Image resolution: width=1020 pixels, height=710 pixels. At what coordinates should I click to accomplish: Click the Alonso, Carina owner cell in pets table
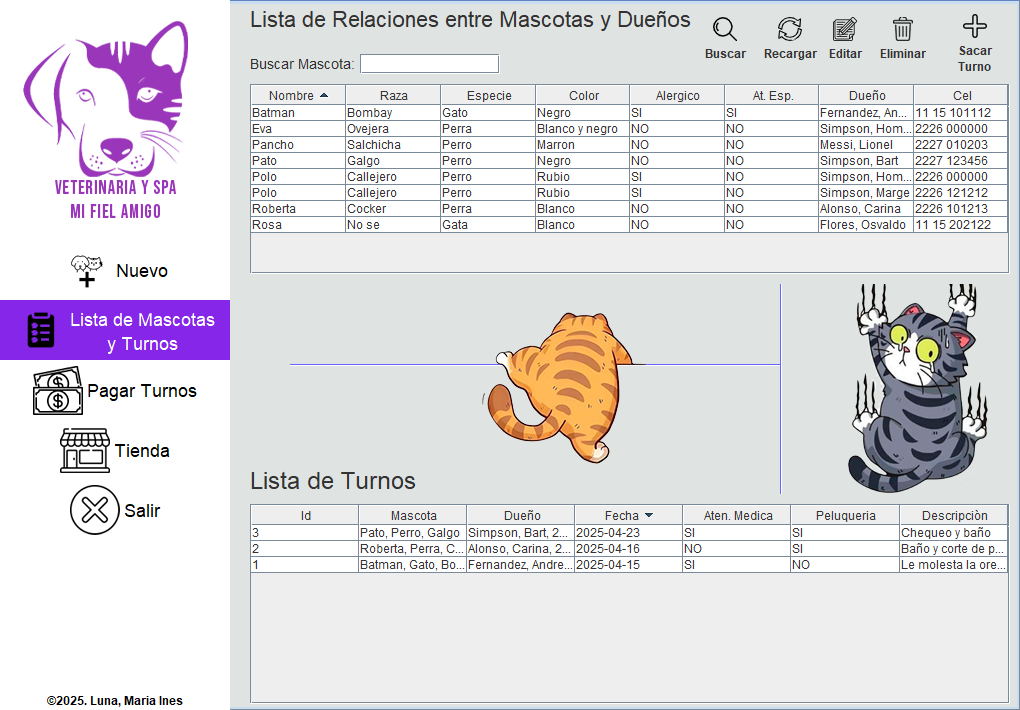tap(866, 209)
